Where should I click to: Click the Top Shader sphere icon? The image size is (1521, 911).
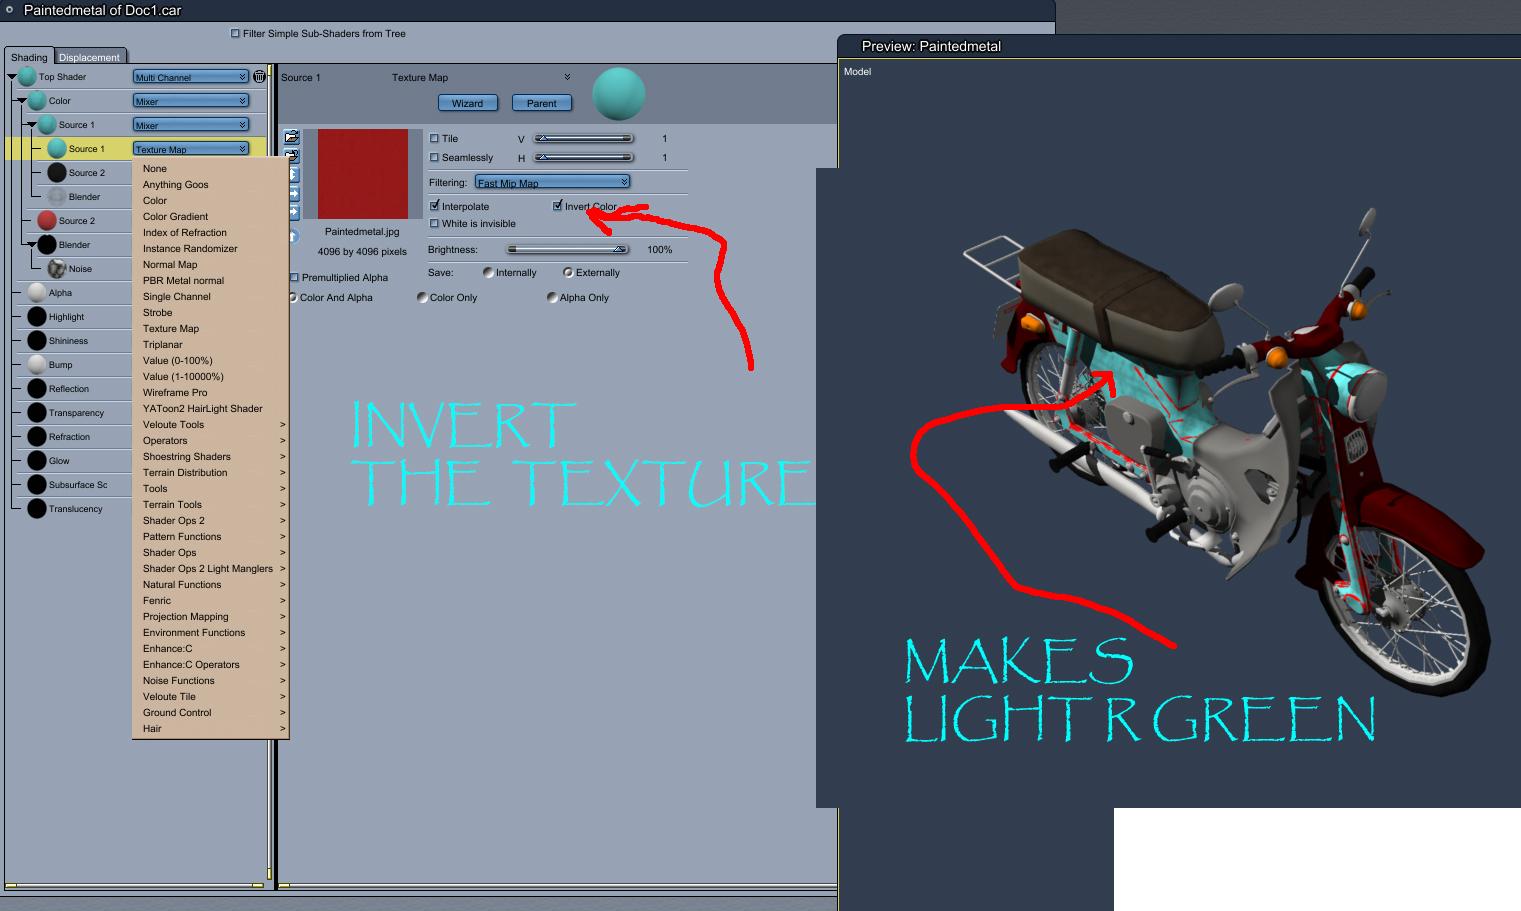27,77
